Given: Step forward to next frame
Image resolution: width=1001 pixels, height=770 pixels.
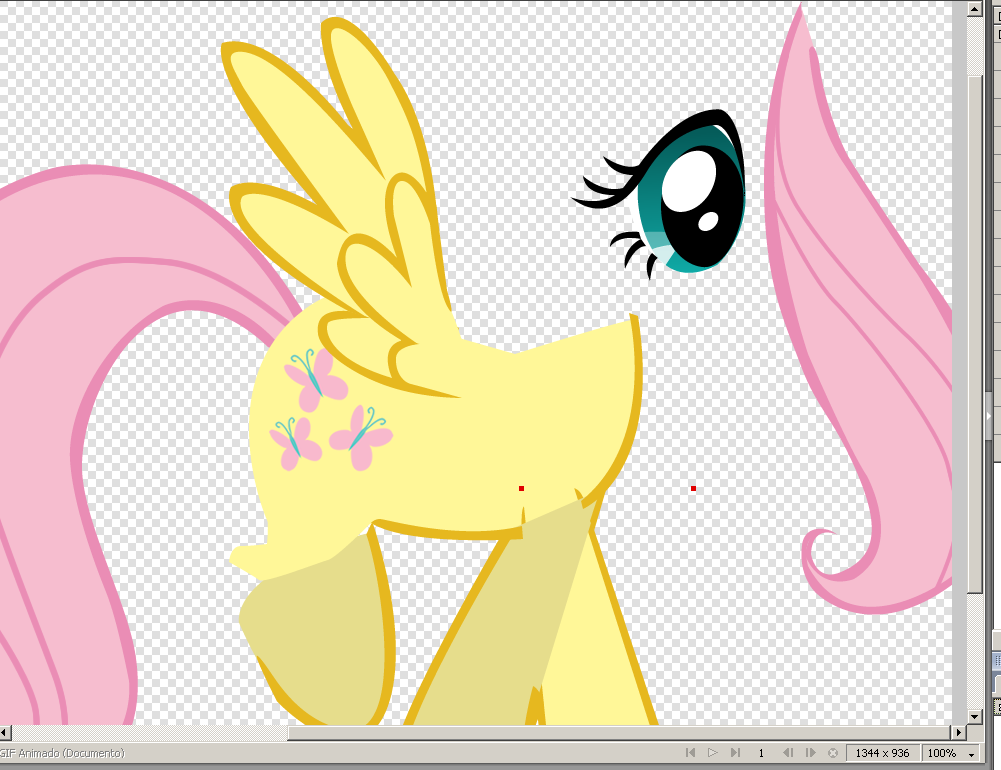Looking at the screenshot, I should click(x=811, y=753).
